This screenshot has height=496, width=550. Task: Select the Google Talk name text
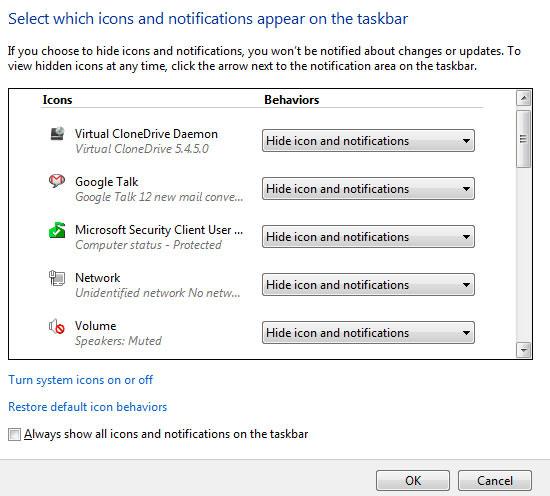click(x=107, y=182)
